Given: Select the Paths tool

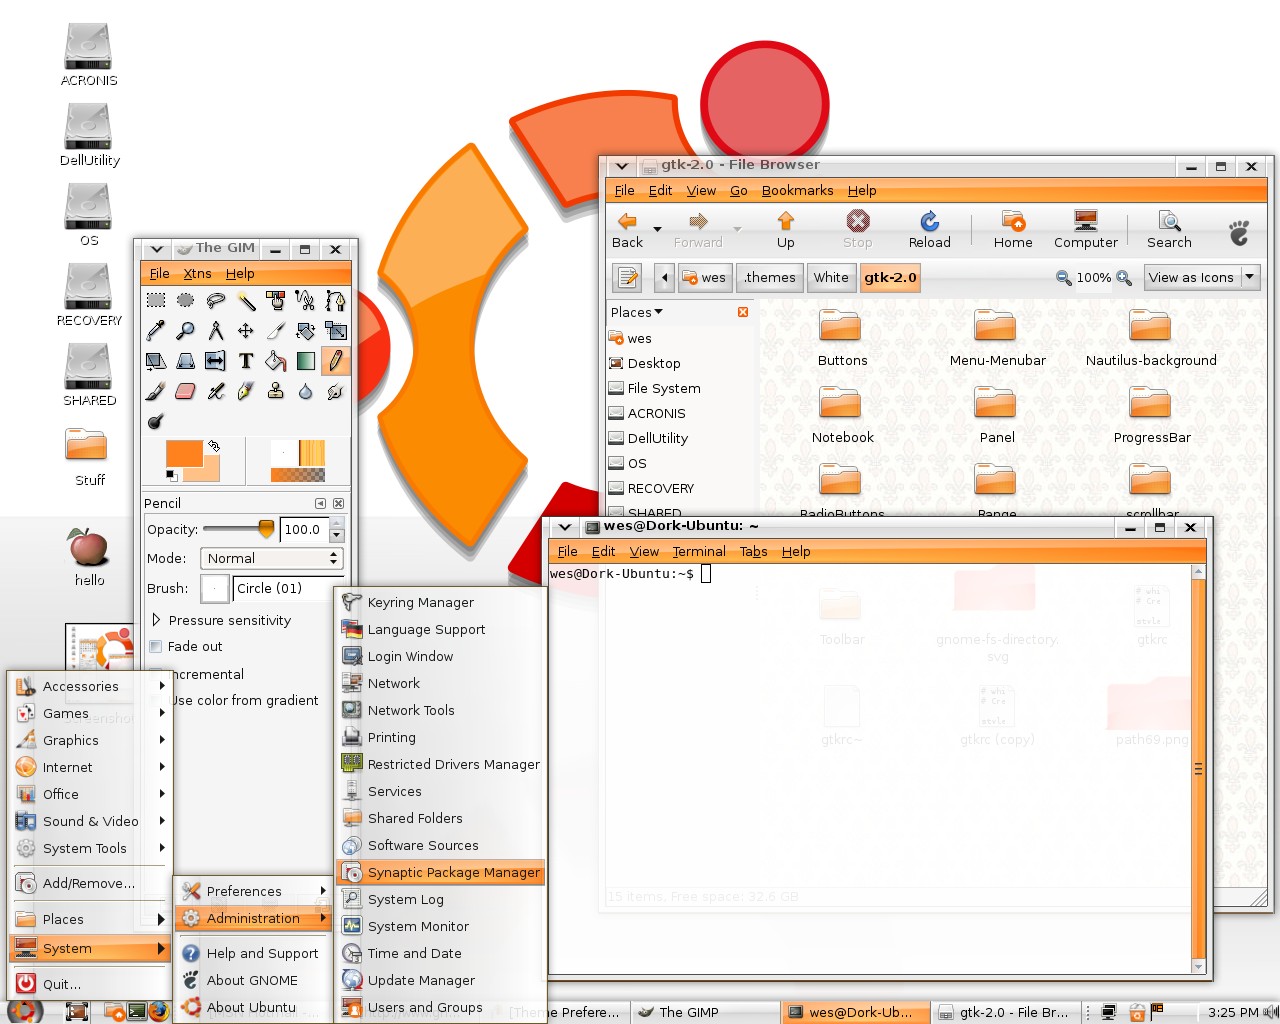Looking at the screenshot, I should 336,300.
